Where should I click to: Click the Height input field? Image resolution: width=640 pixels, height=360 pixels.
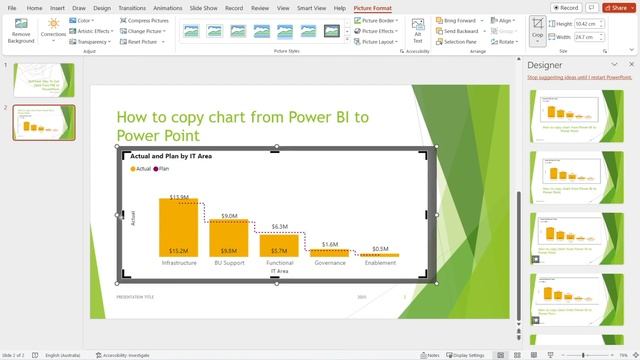click(586, 24)
